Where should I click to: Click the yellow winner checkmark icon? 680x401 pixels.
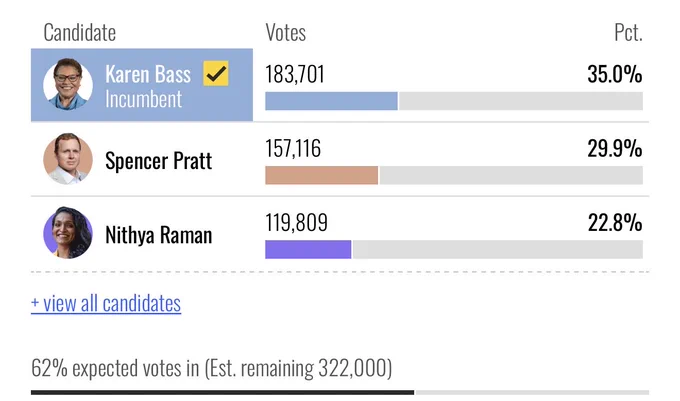[x=216, y=73]
